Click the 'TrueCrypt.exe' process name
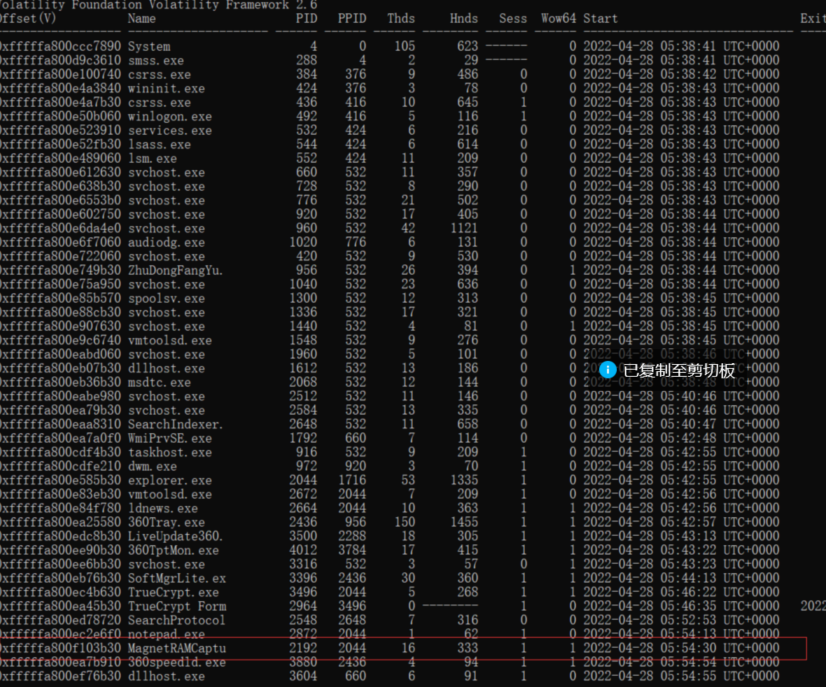The height and width of the screenshot is (687, 826). pyautogui.click(x=173, y=592)
